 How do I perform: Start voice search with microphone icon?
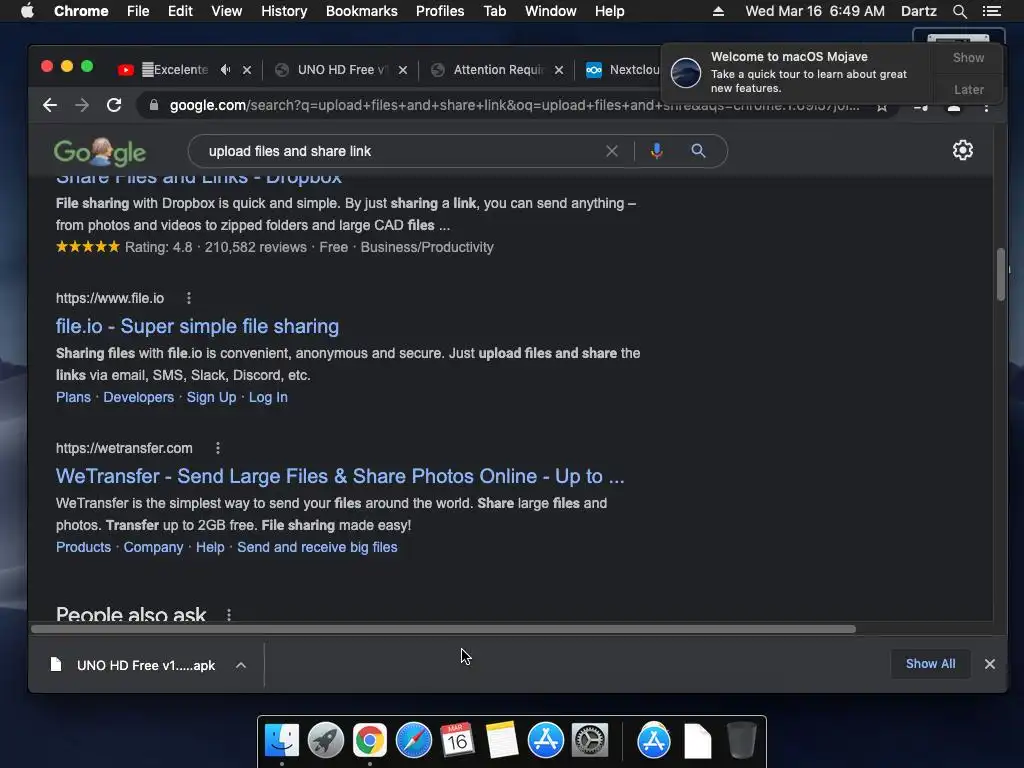pyautogui.click(x=656, y=152)
